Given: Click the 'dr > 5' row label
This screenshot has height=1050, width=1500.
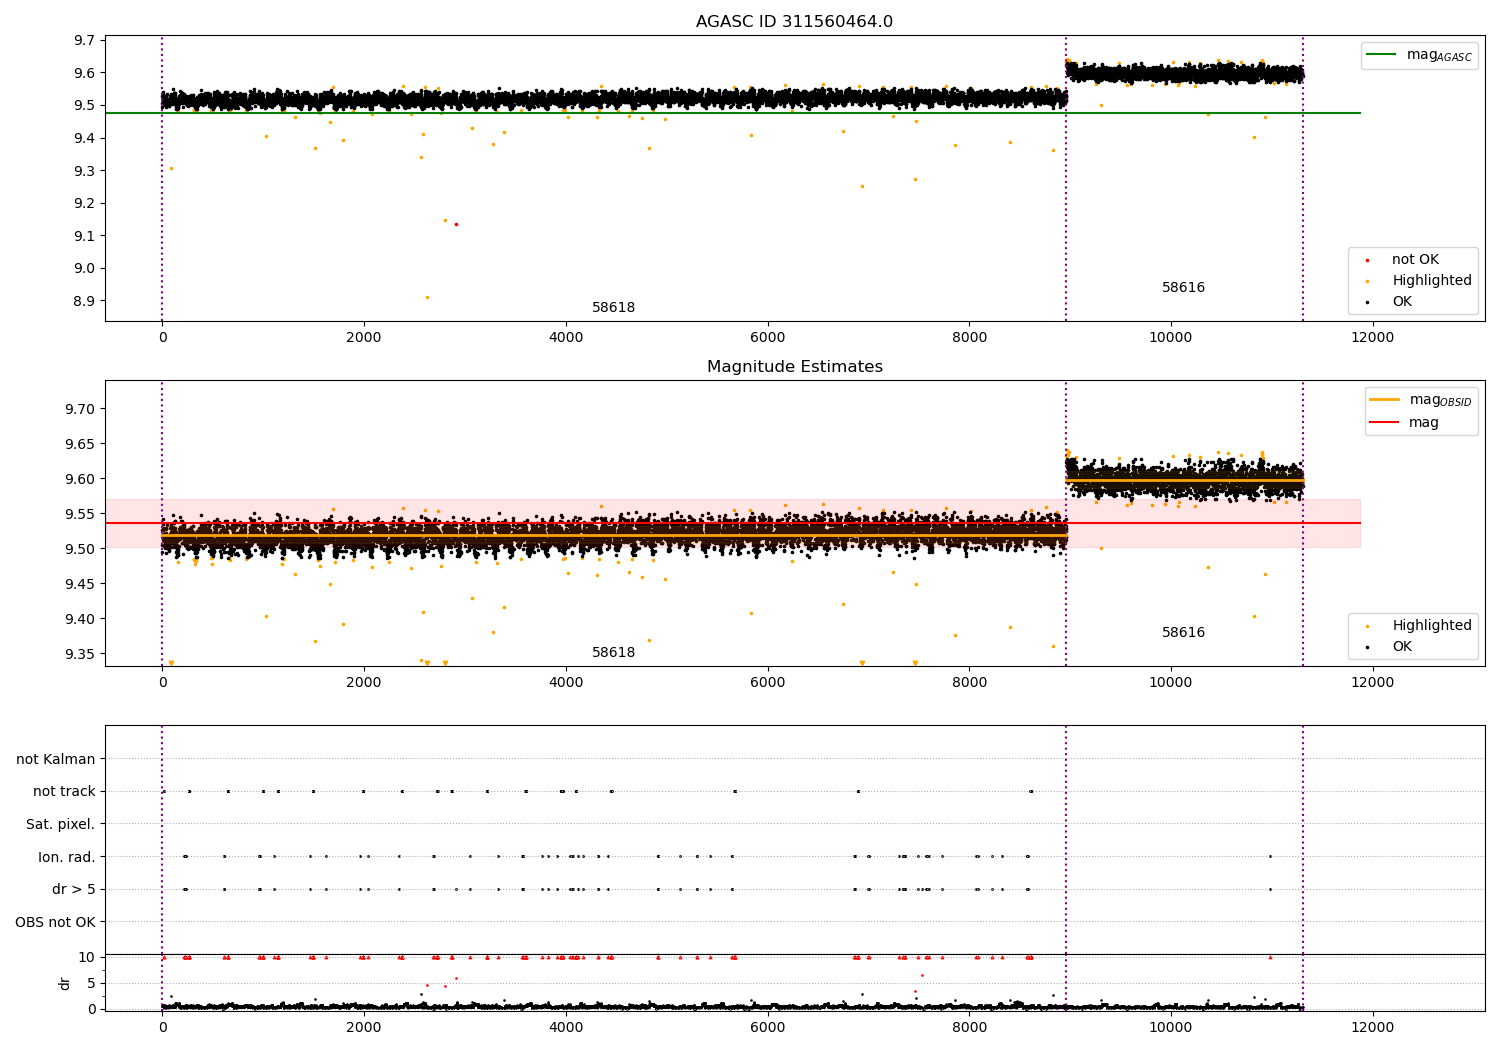Looking at the screenshot, I should (x=74, y=889).
